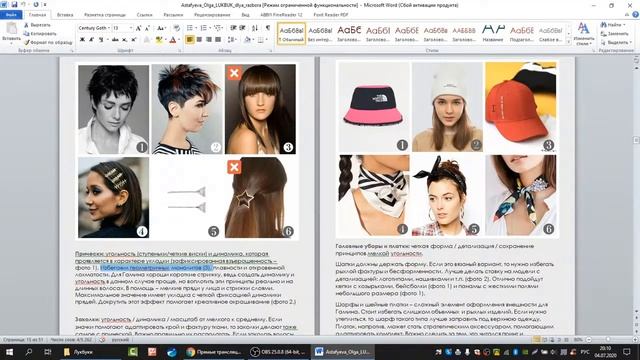The image size is (640, 360).
Task: Switch to Insert (Вставка) tab
Action: point(65,15)
